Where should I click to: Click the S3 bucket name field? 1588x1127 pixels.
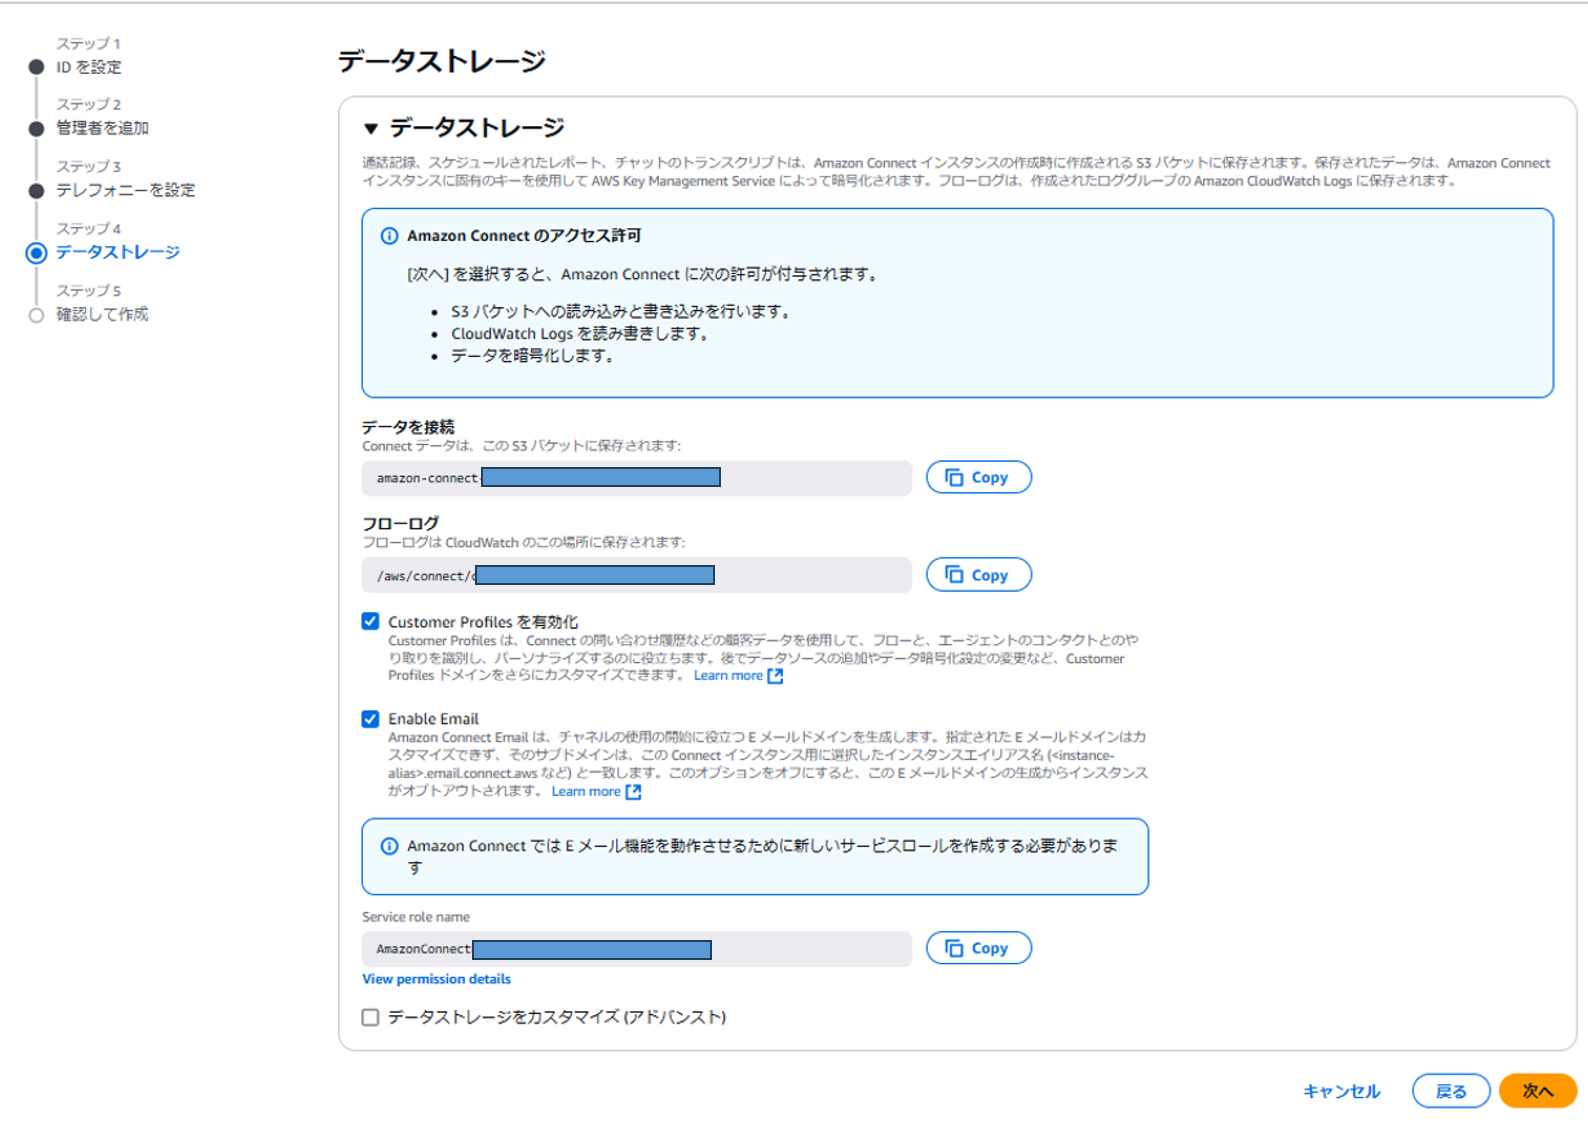[636, 478]
